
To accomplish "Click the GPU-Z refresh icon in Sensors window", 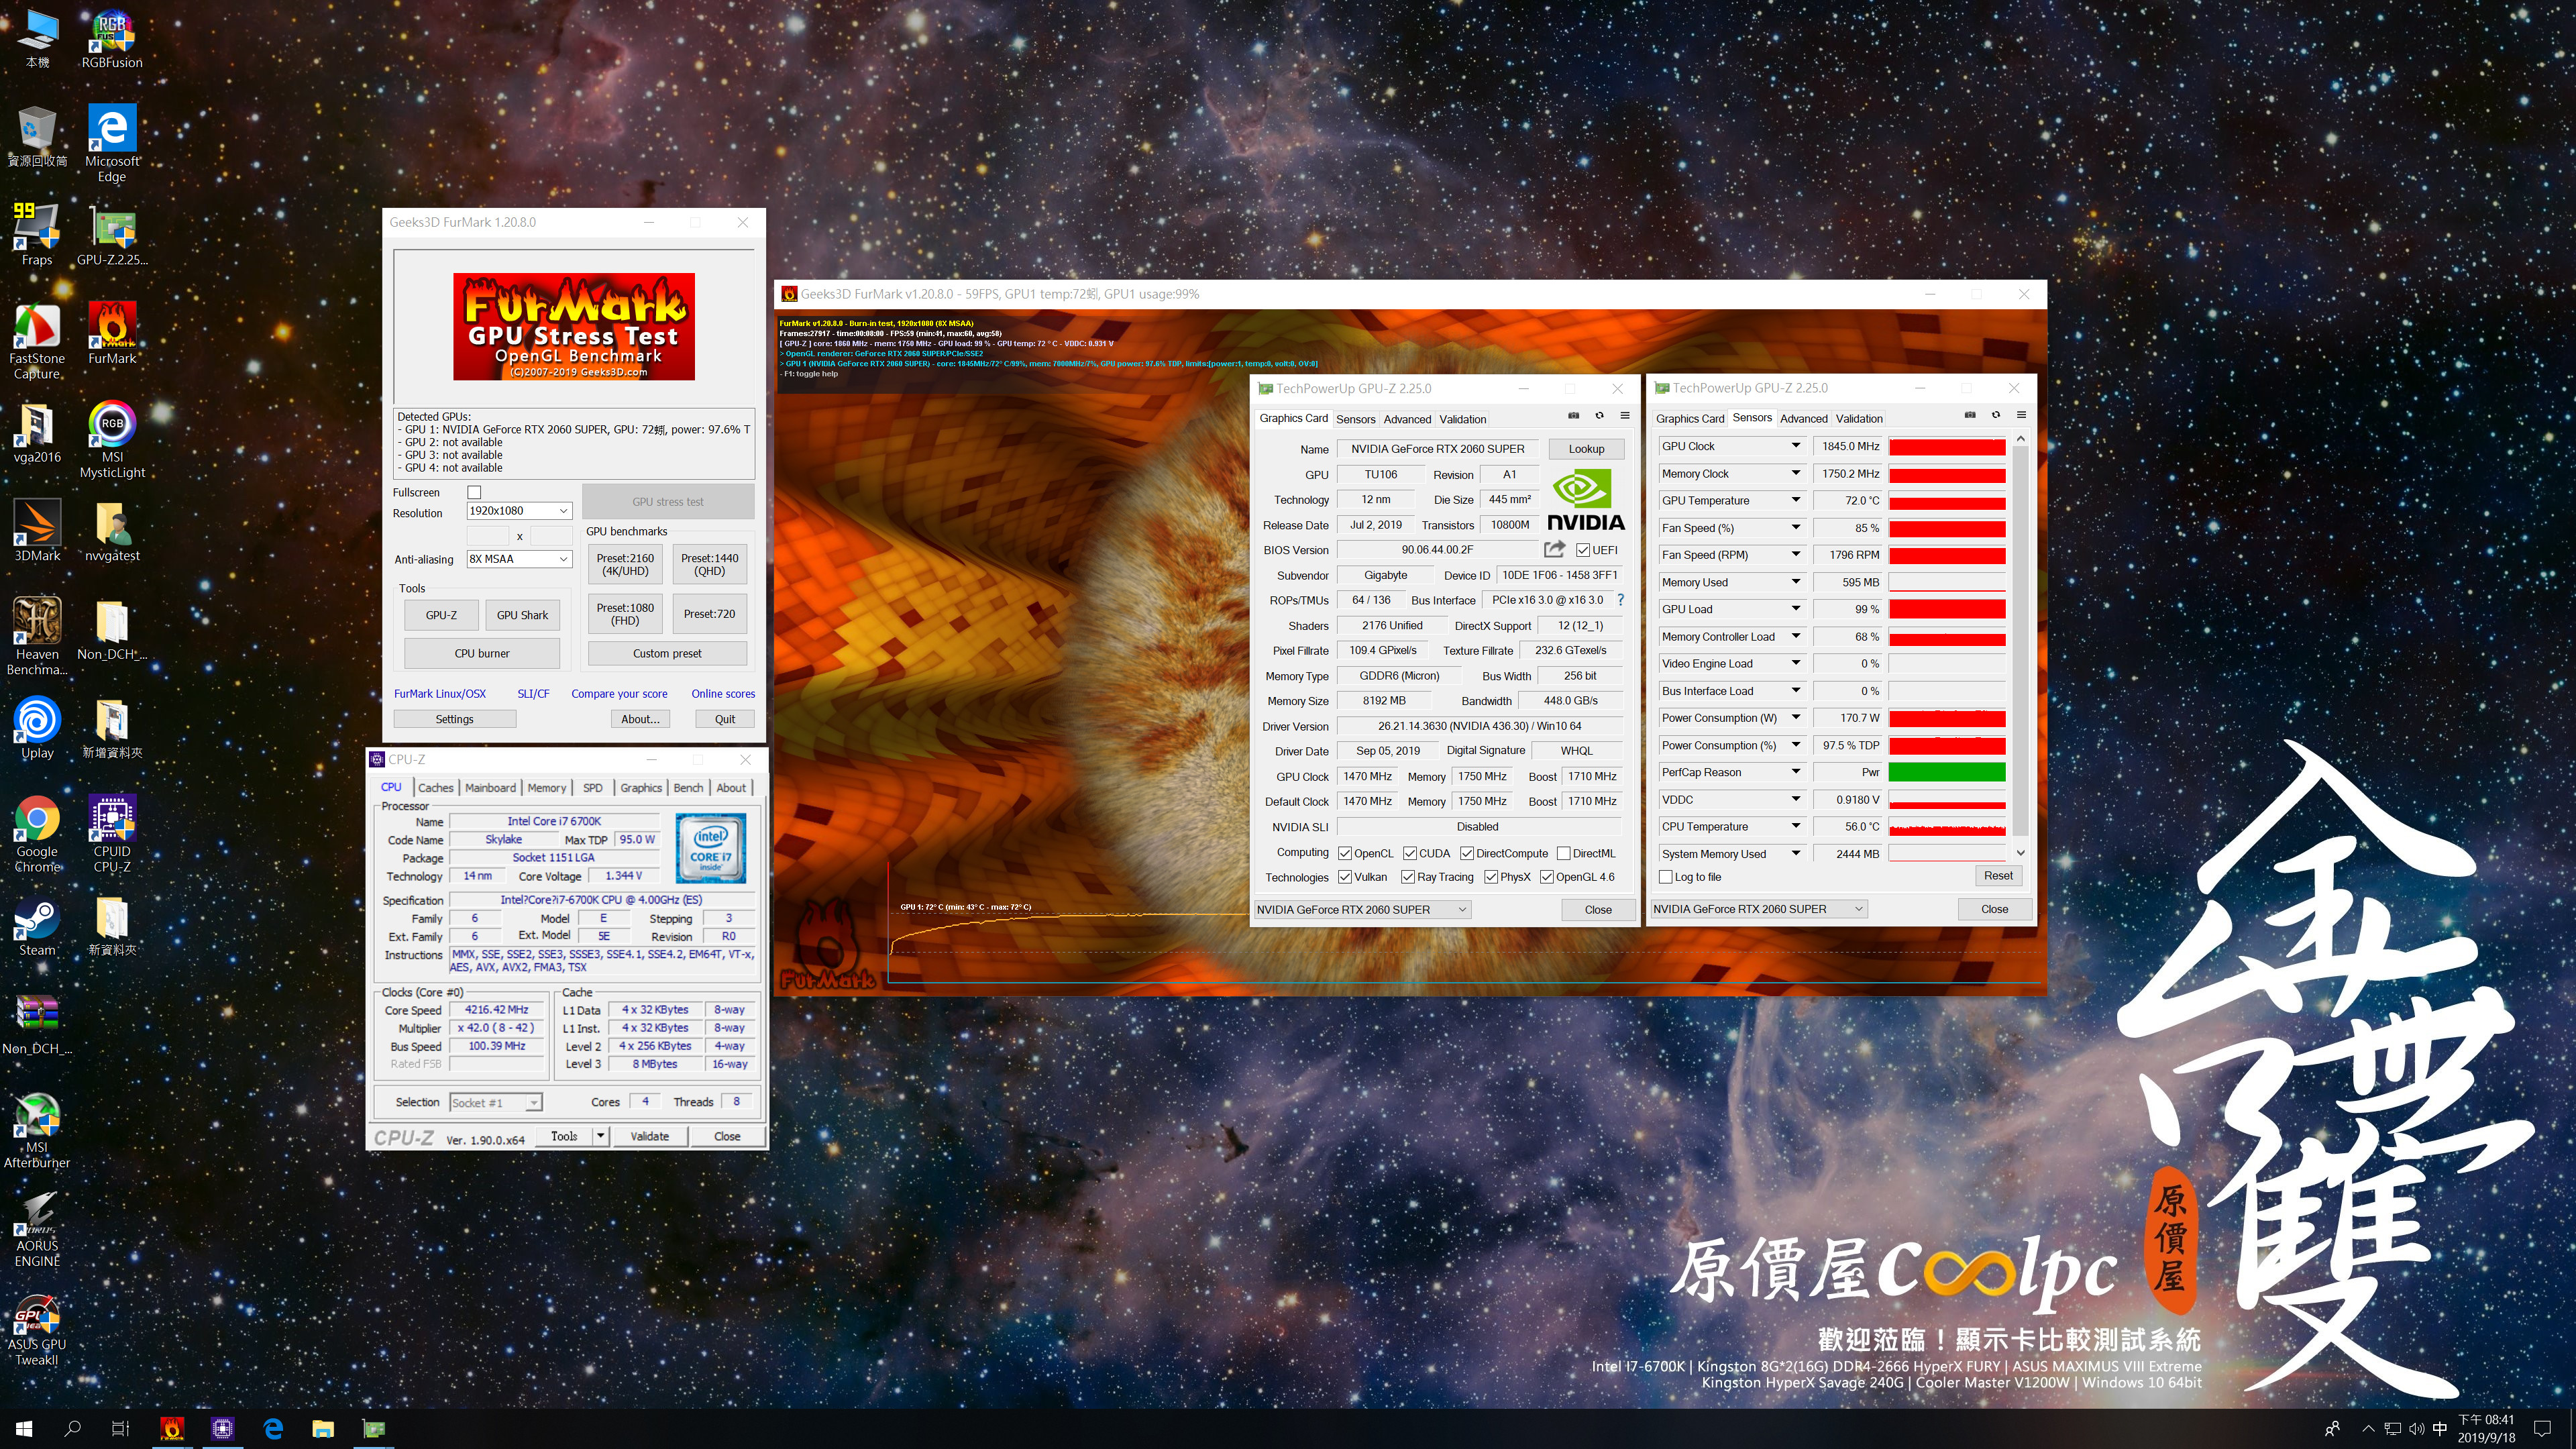I will pyautogui.click(x=1995, y=415).
